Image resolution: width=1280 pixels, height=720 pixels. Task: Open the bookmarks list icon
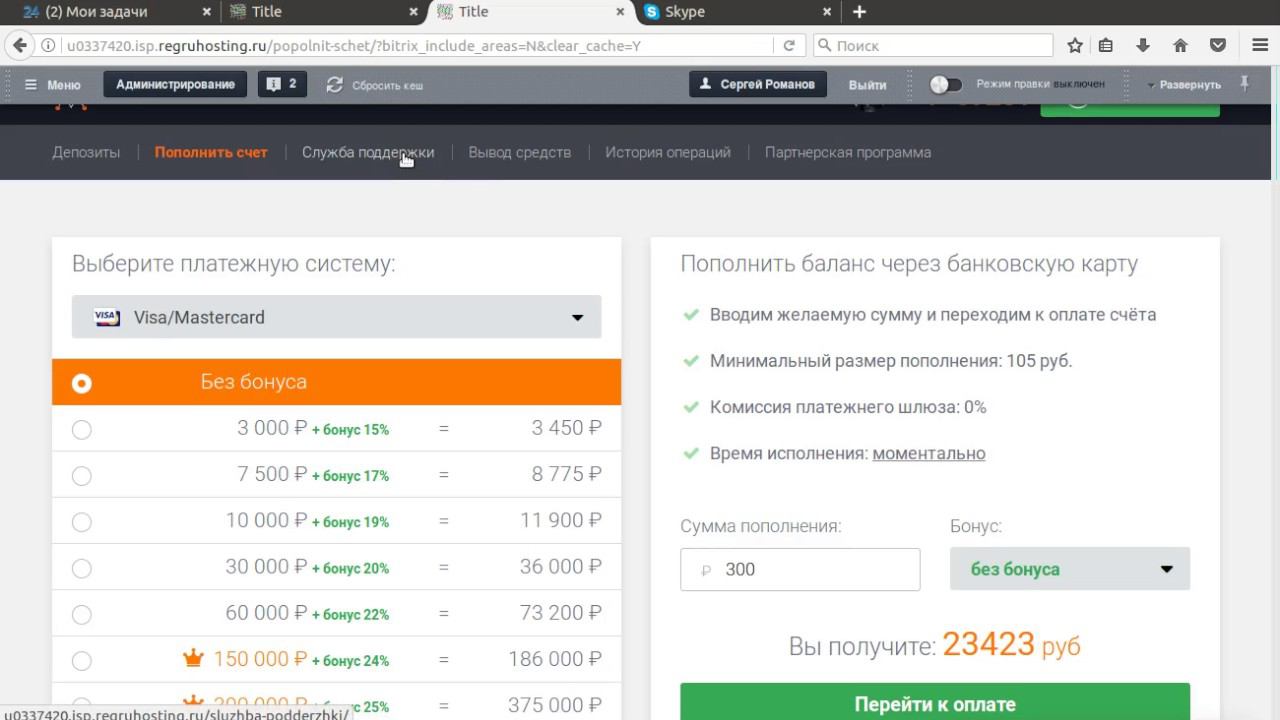point(1106,45)
